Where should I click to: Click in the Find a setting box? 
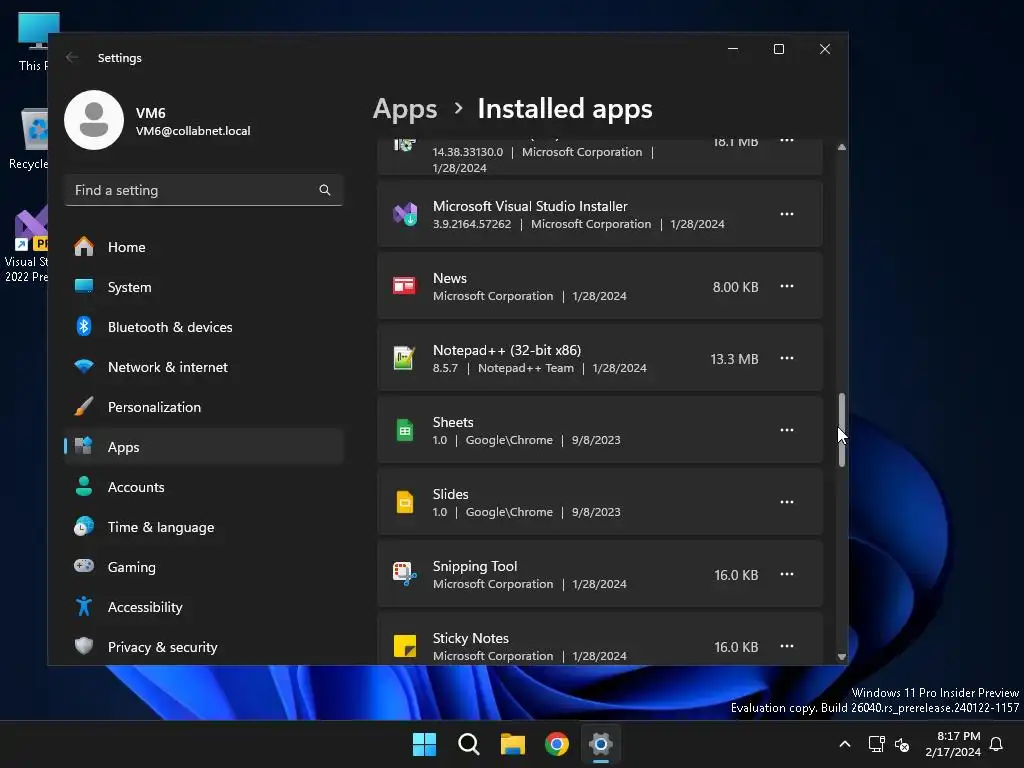click(204, 190)
